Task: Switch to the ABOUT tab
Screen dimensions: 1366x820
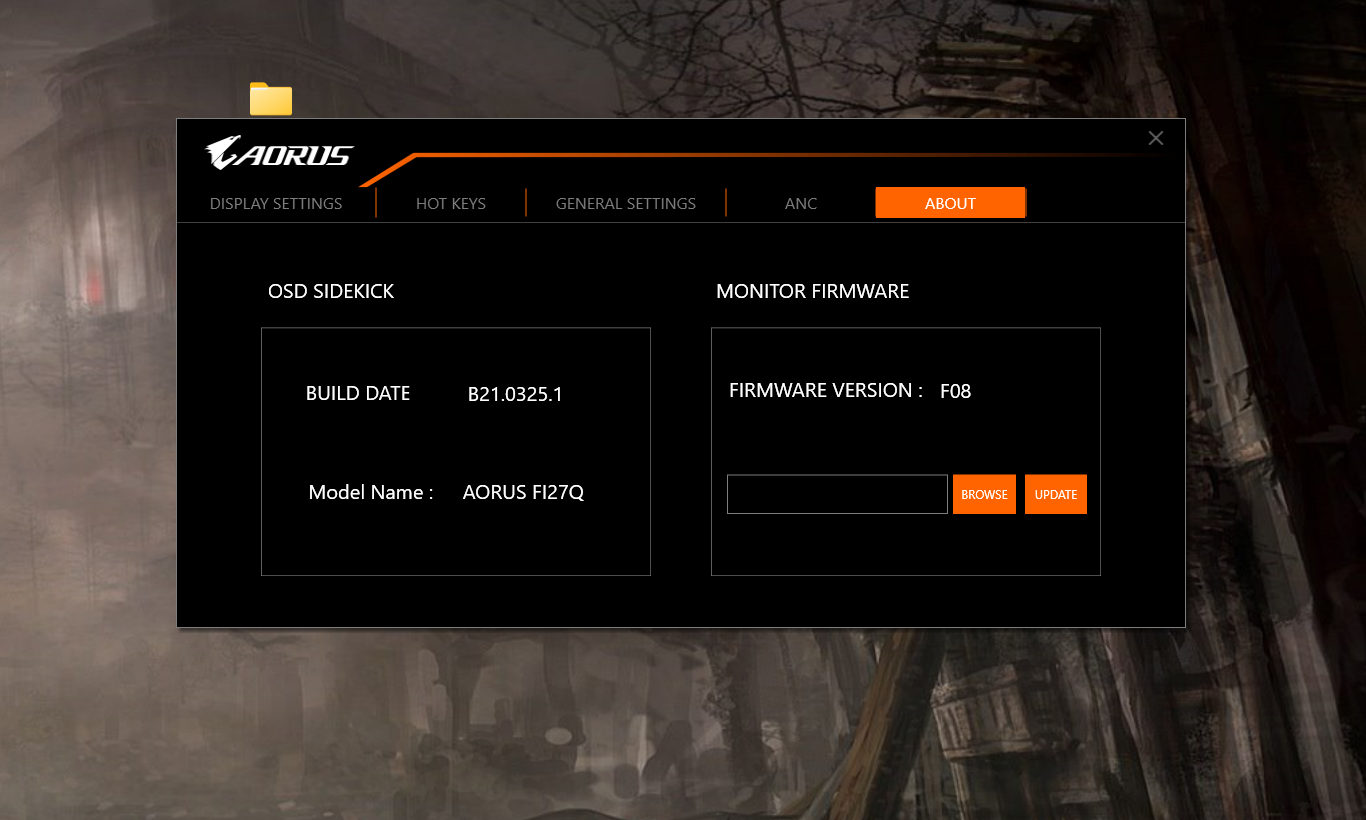Action: 950,202
